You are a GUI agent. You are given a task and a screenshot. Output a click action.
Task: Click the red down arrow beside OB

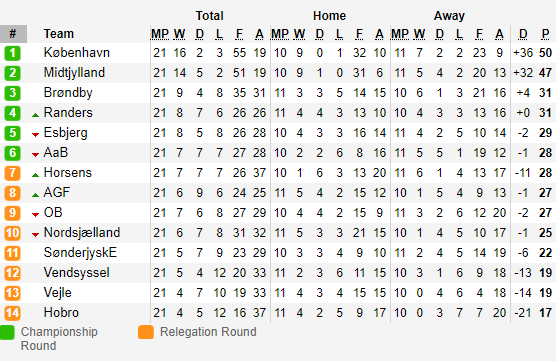[x=35, y=215]
